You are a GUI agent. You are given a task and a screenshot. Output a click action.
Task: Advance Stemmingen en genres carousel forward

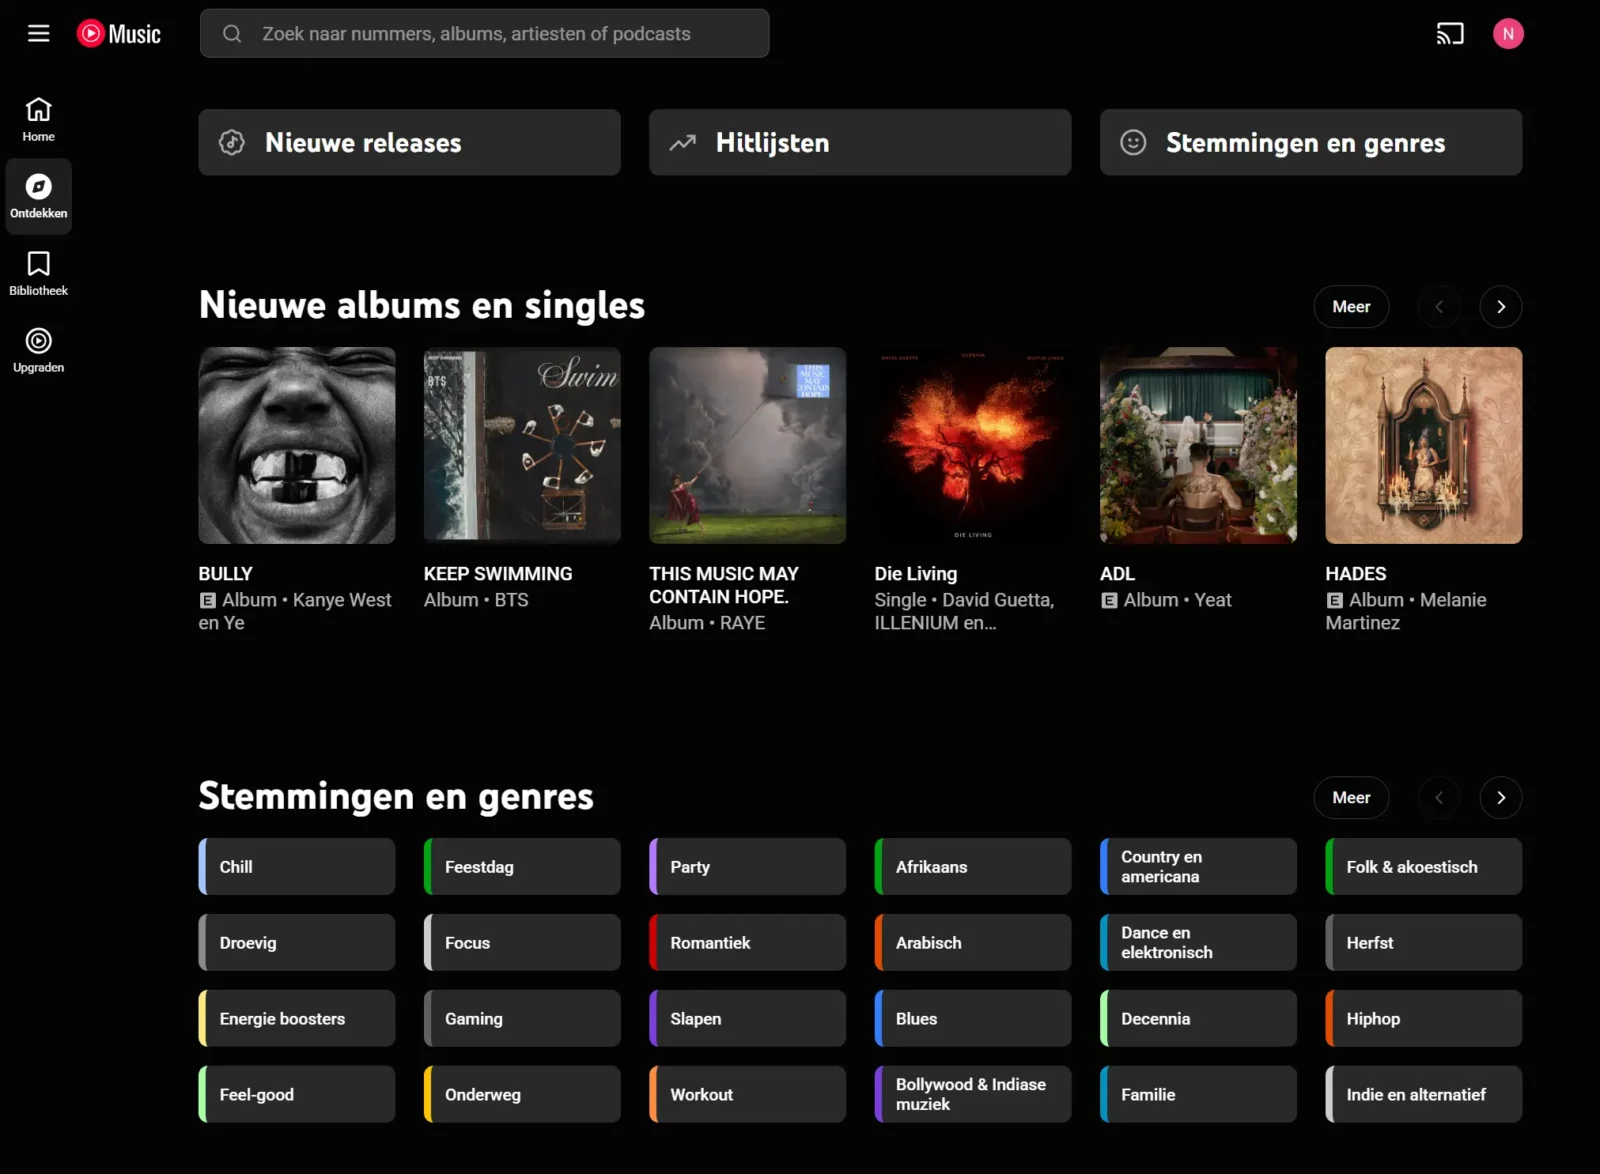pos(1500,798)
